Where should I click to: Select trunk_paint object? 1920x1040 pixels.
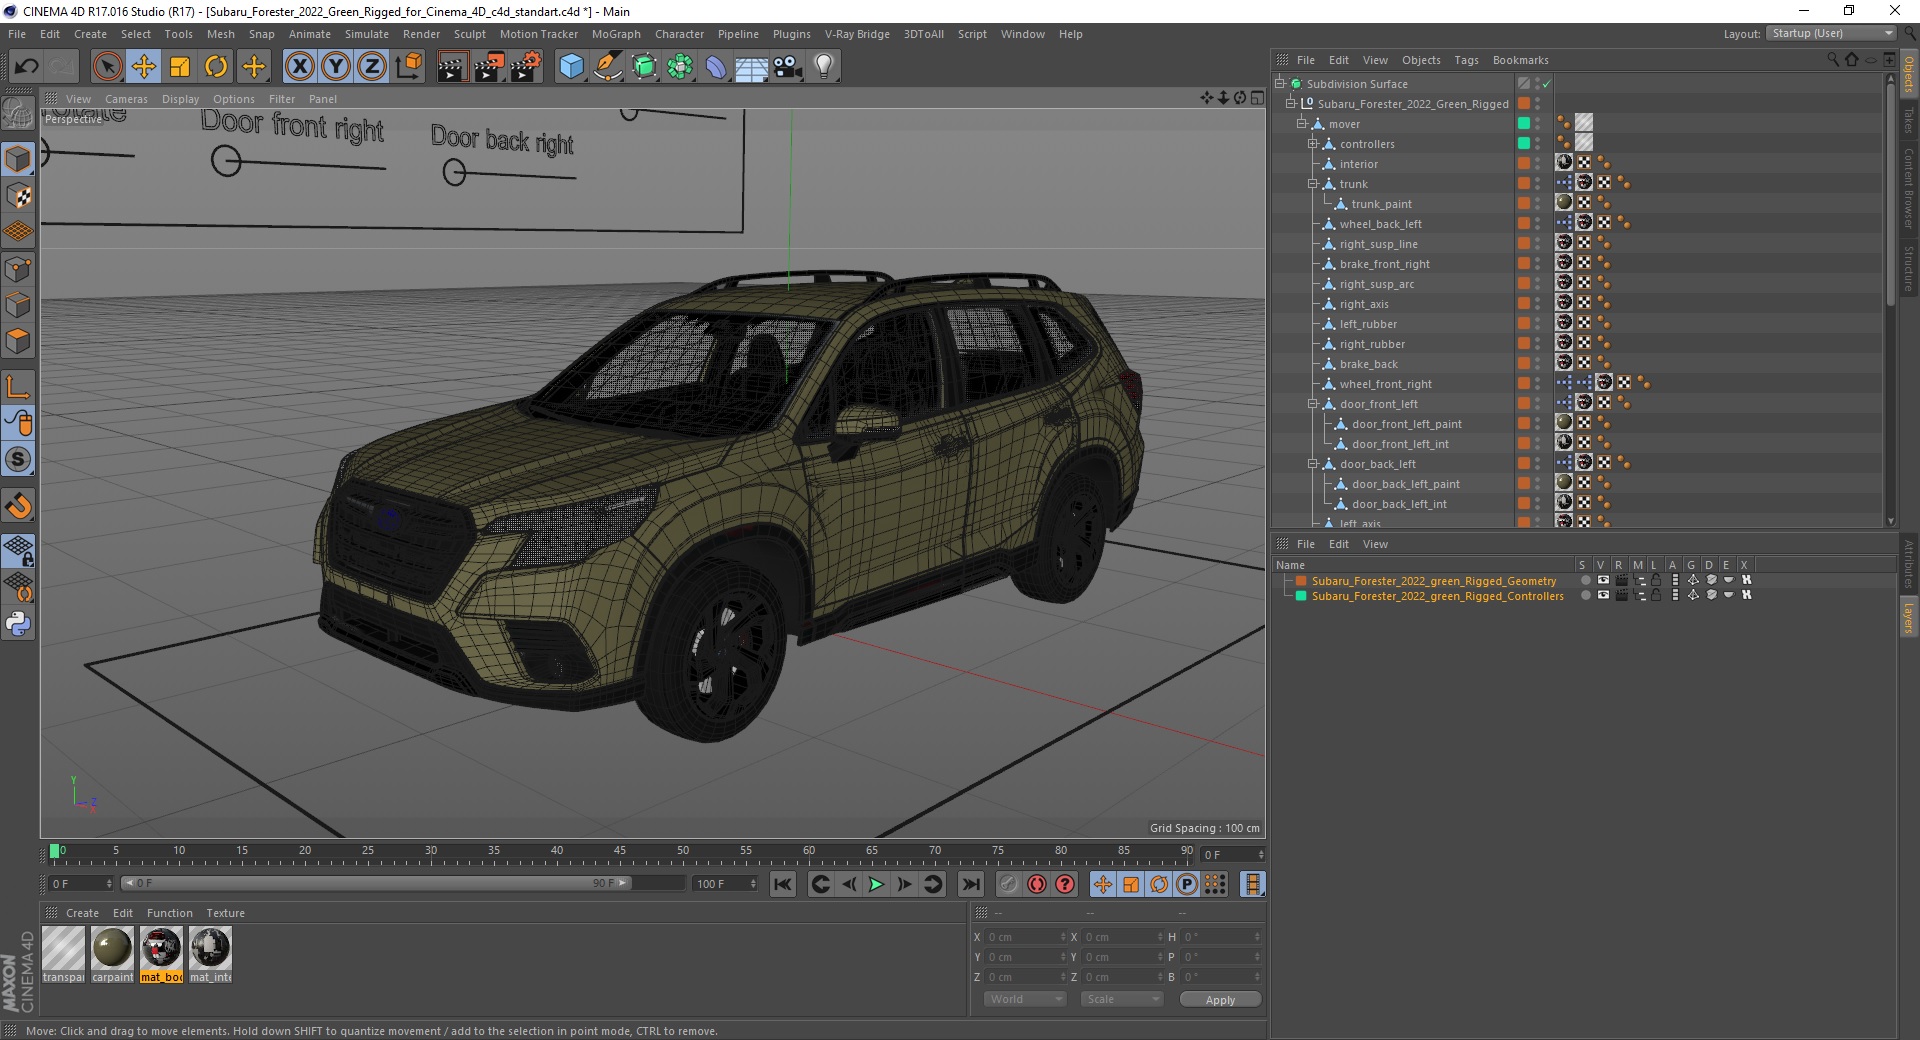[x=1382, y=204]
